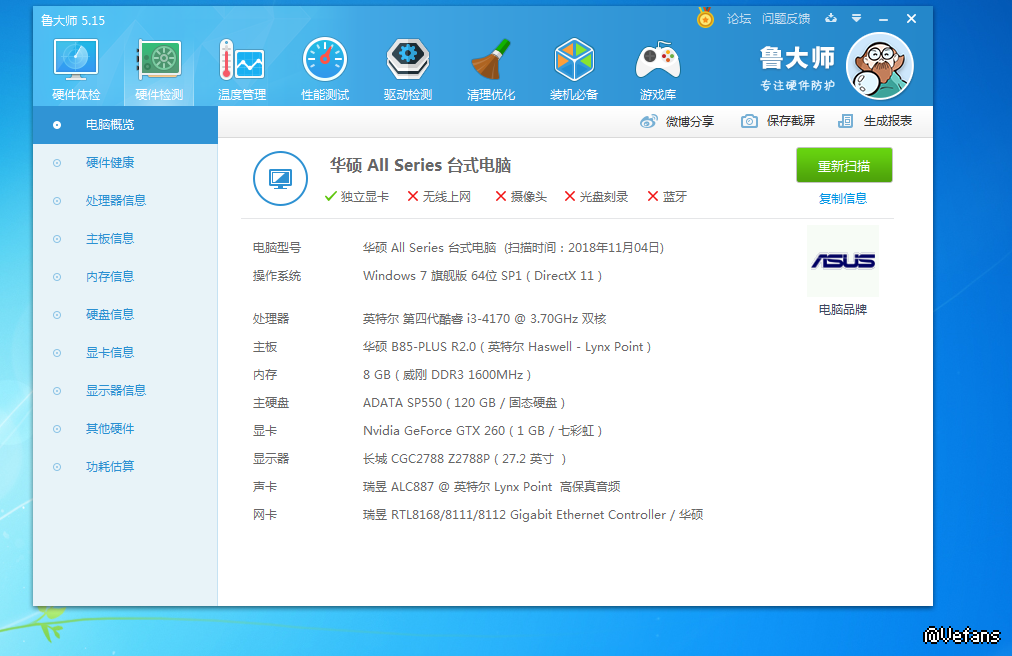The image size is (1012, 656).
Task: Share via 微博分享 in toolbar
Action: (677, 121)
